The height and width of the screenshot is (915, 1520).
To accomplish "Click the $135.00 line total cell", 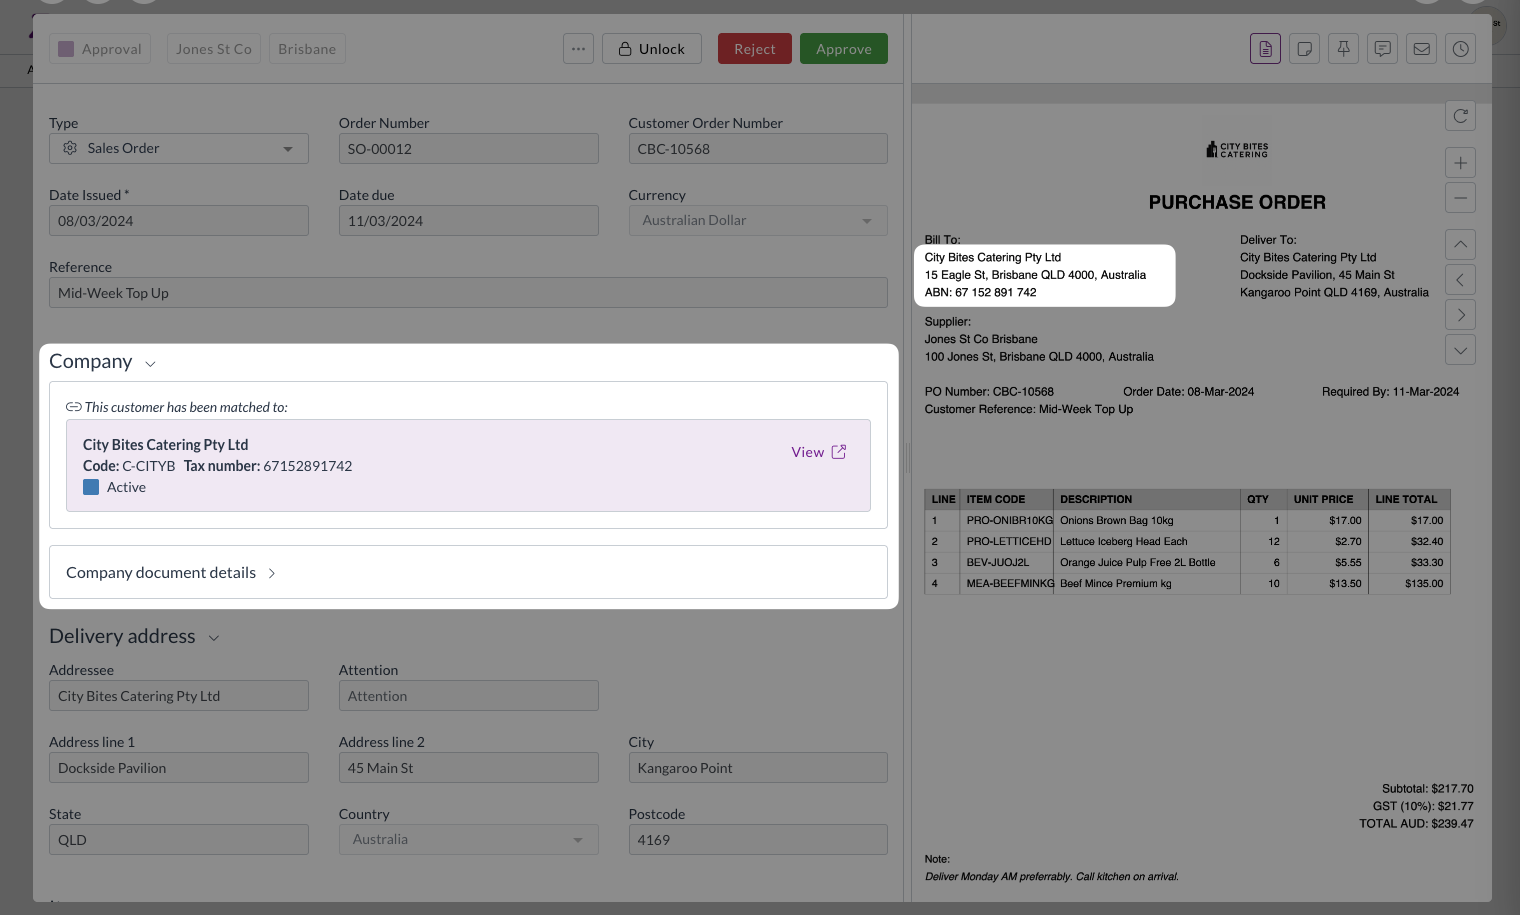I will coord(1410,583).
